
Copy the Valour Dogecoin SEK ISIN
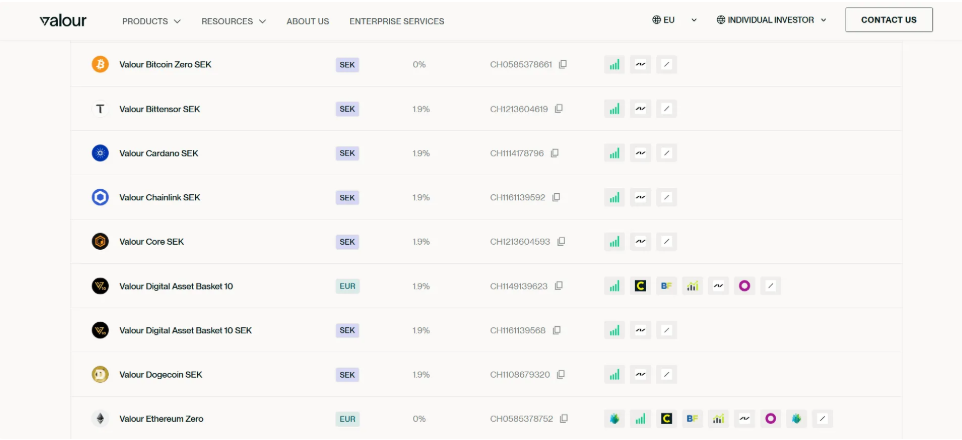(560, 374)
